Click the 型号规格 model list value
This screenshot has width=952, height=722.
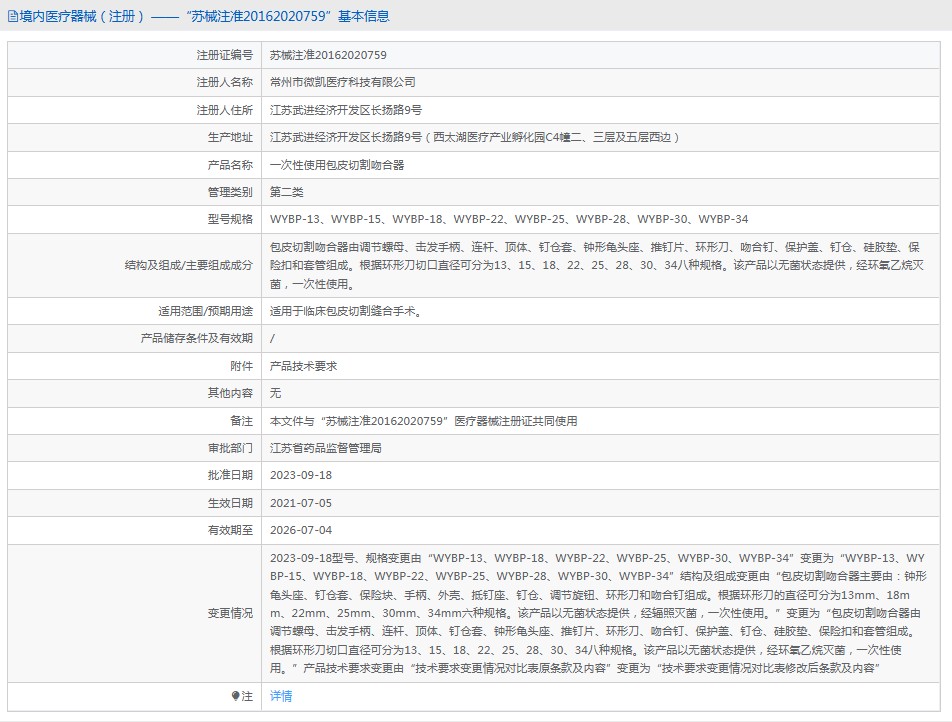click(509, 219)
